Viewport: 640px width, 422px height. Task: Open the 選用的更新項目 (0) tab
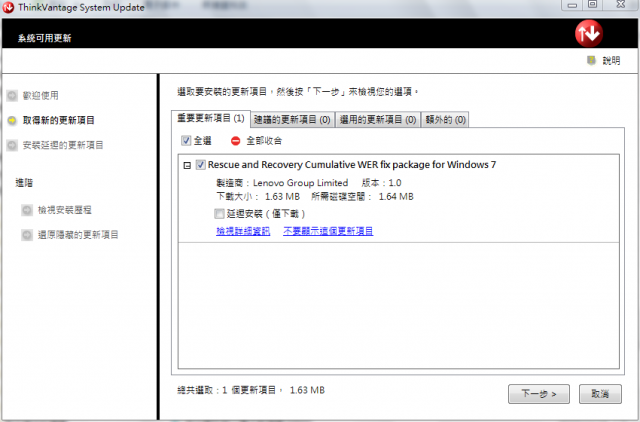pos(376,120)
